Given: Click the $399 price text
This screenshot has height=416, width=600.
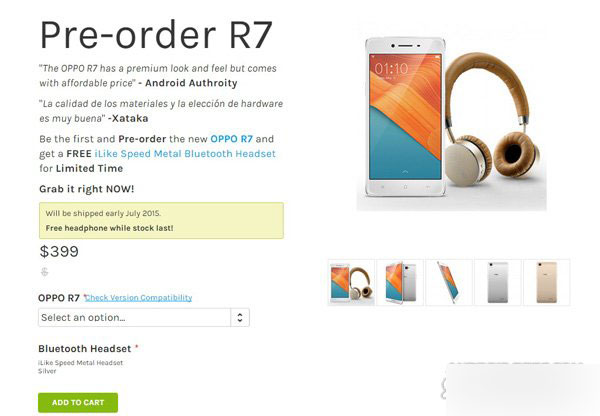Looking at the screenshot, I should click(59, 251).
